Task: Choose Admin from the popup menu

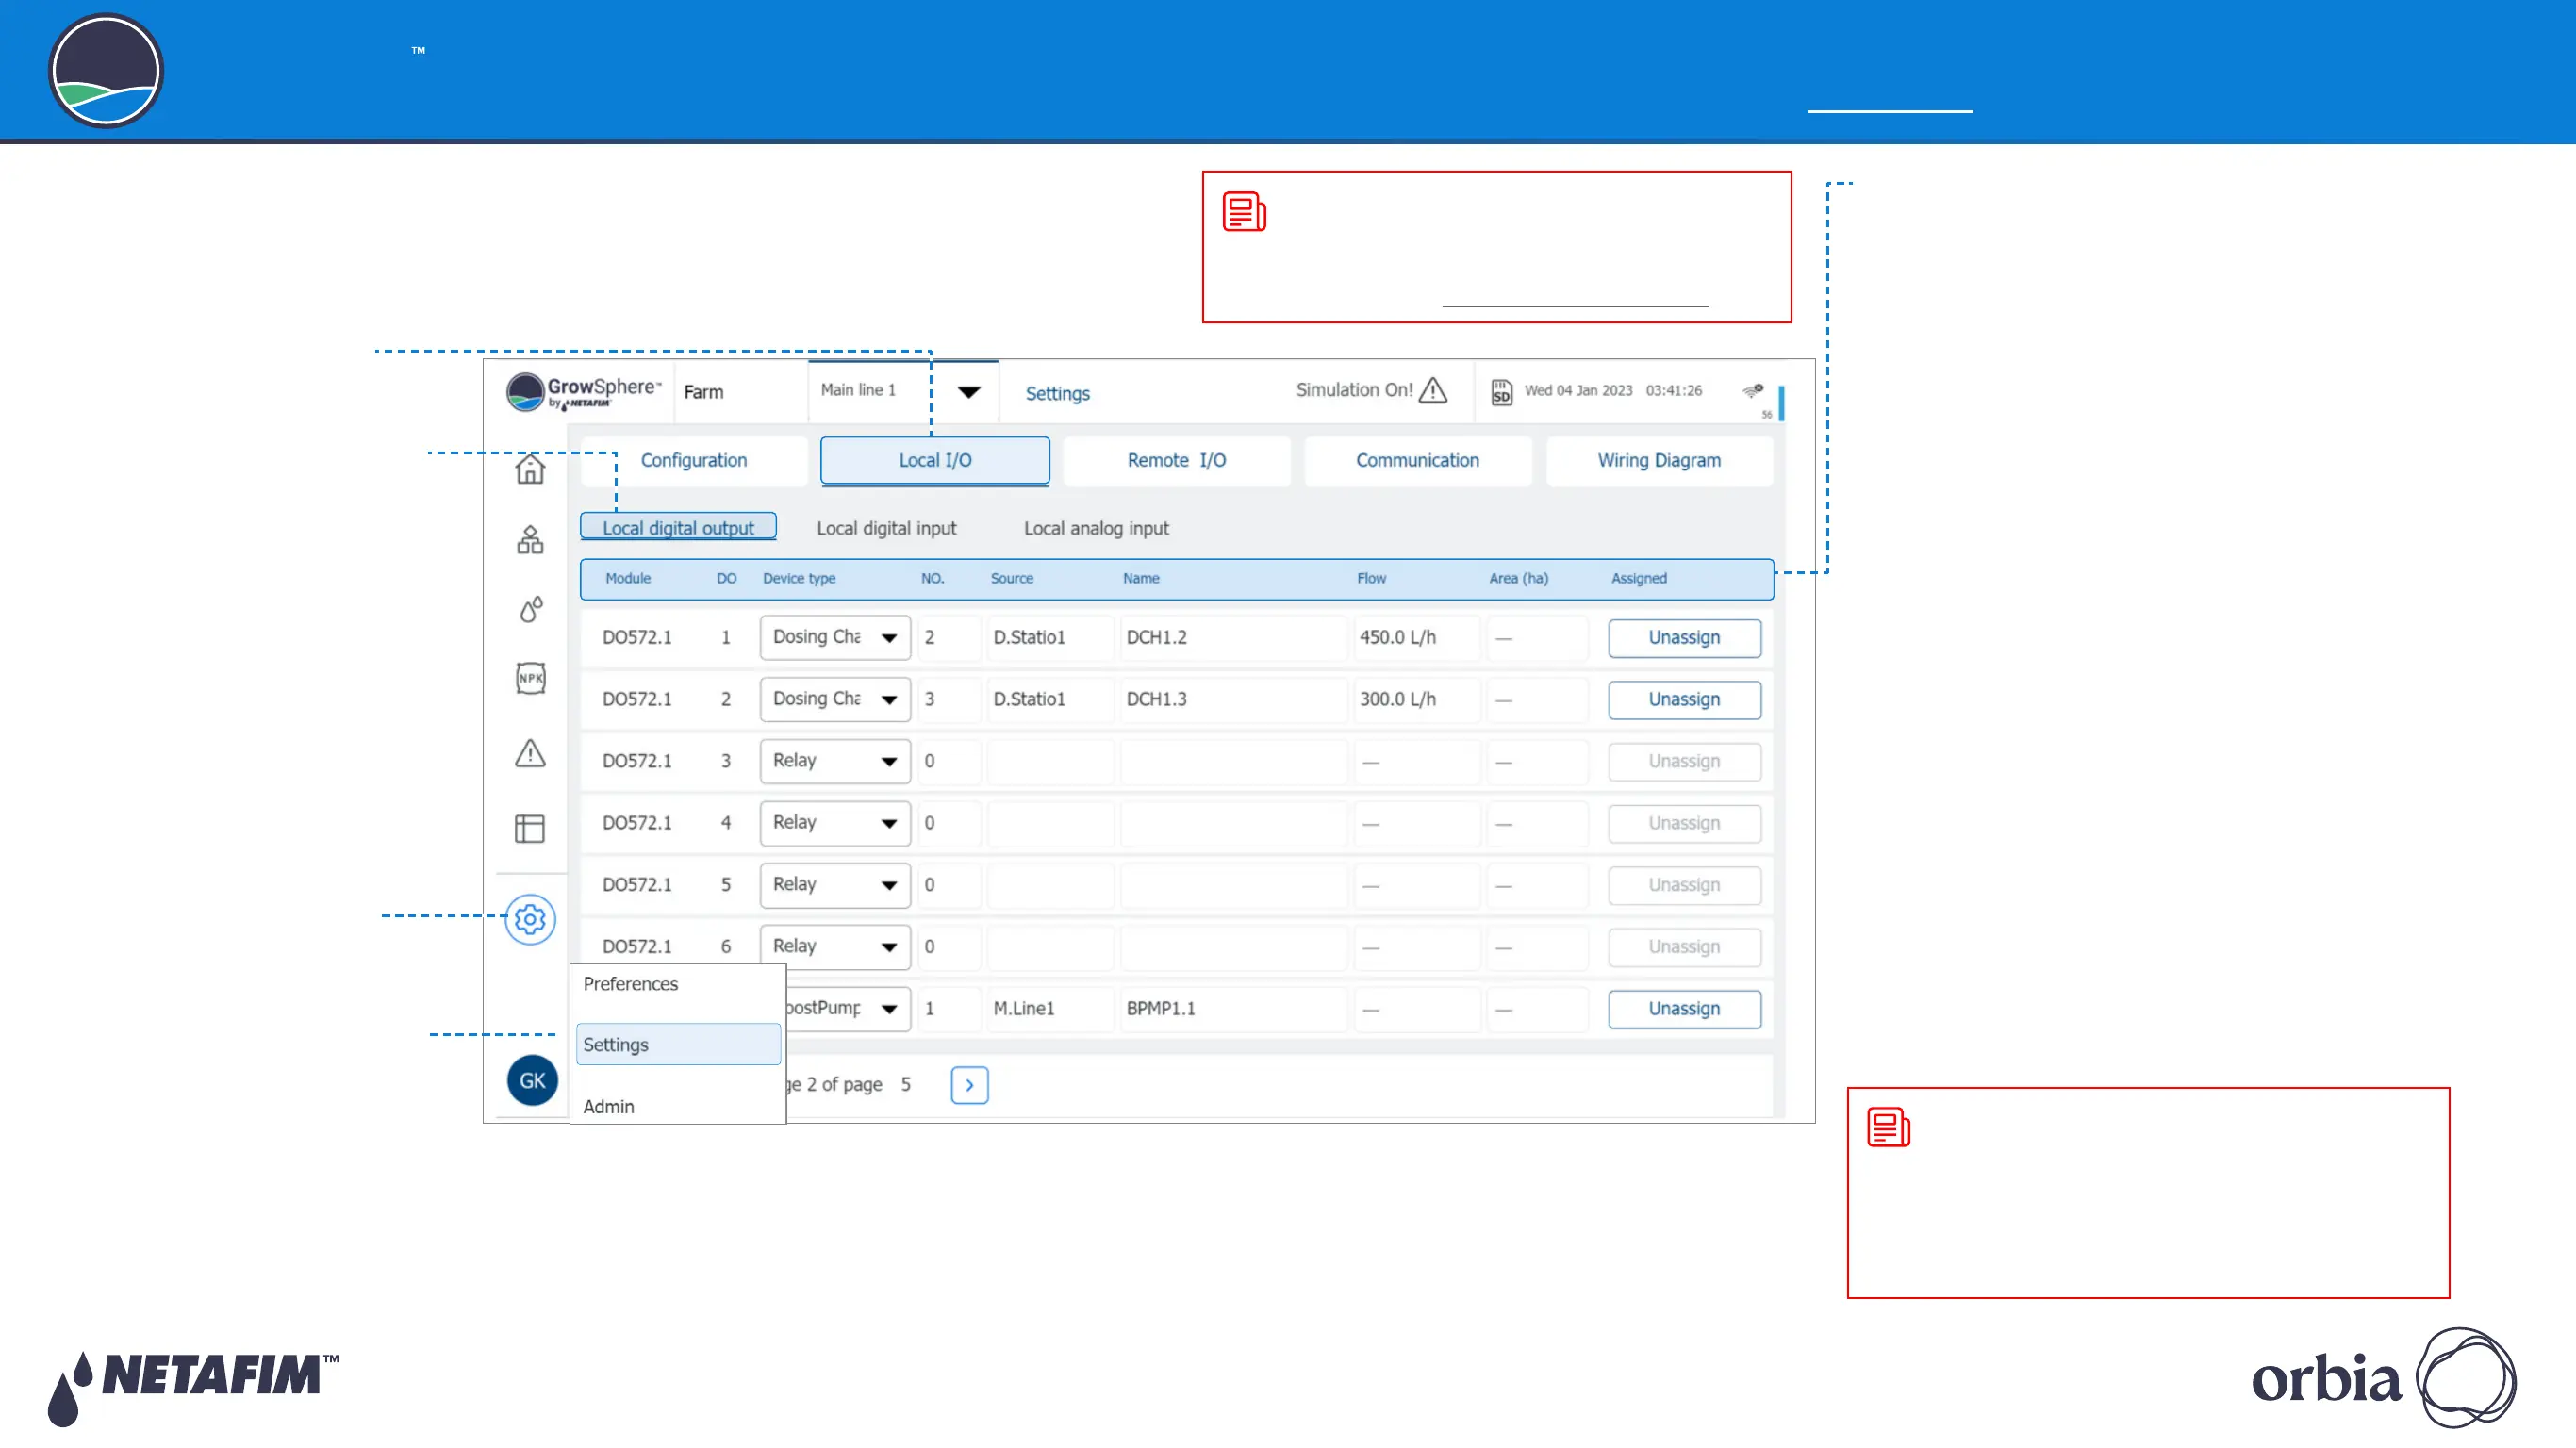Action: [608, 1106]
